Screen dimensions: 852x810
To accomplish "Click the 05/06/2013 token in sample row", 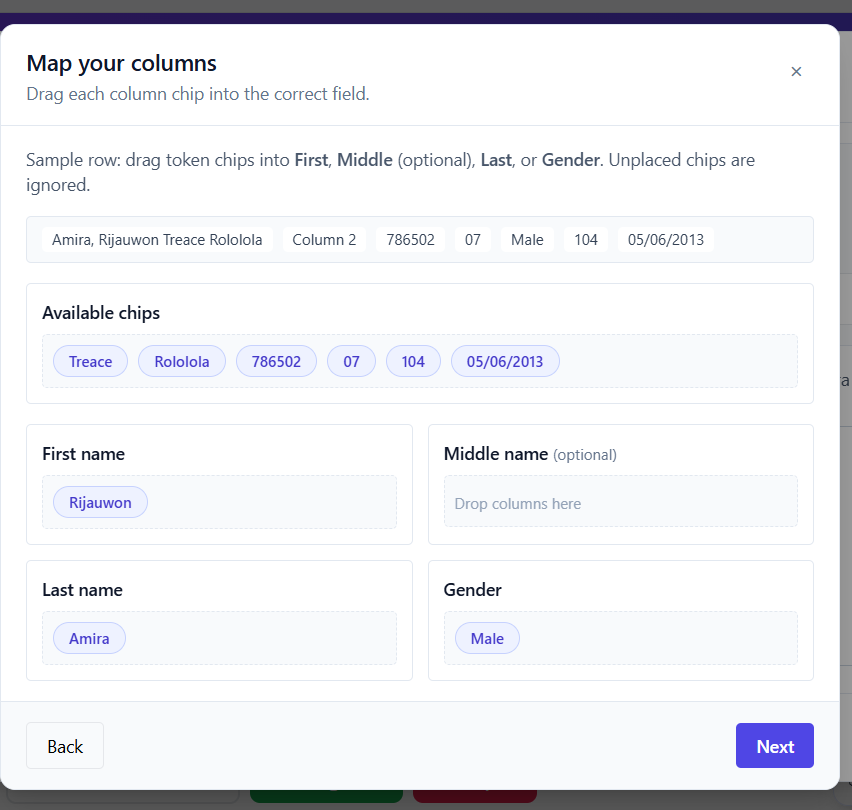I will [x=665, y=239].
